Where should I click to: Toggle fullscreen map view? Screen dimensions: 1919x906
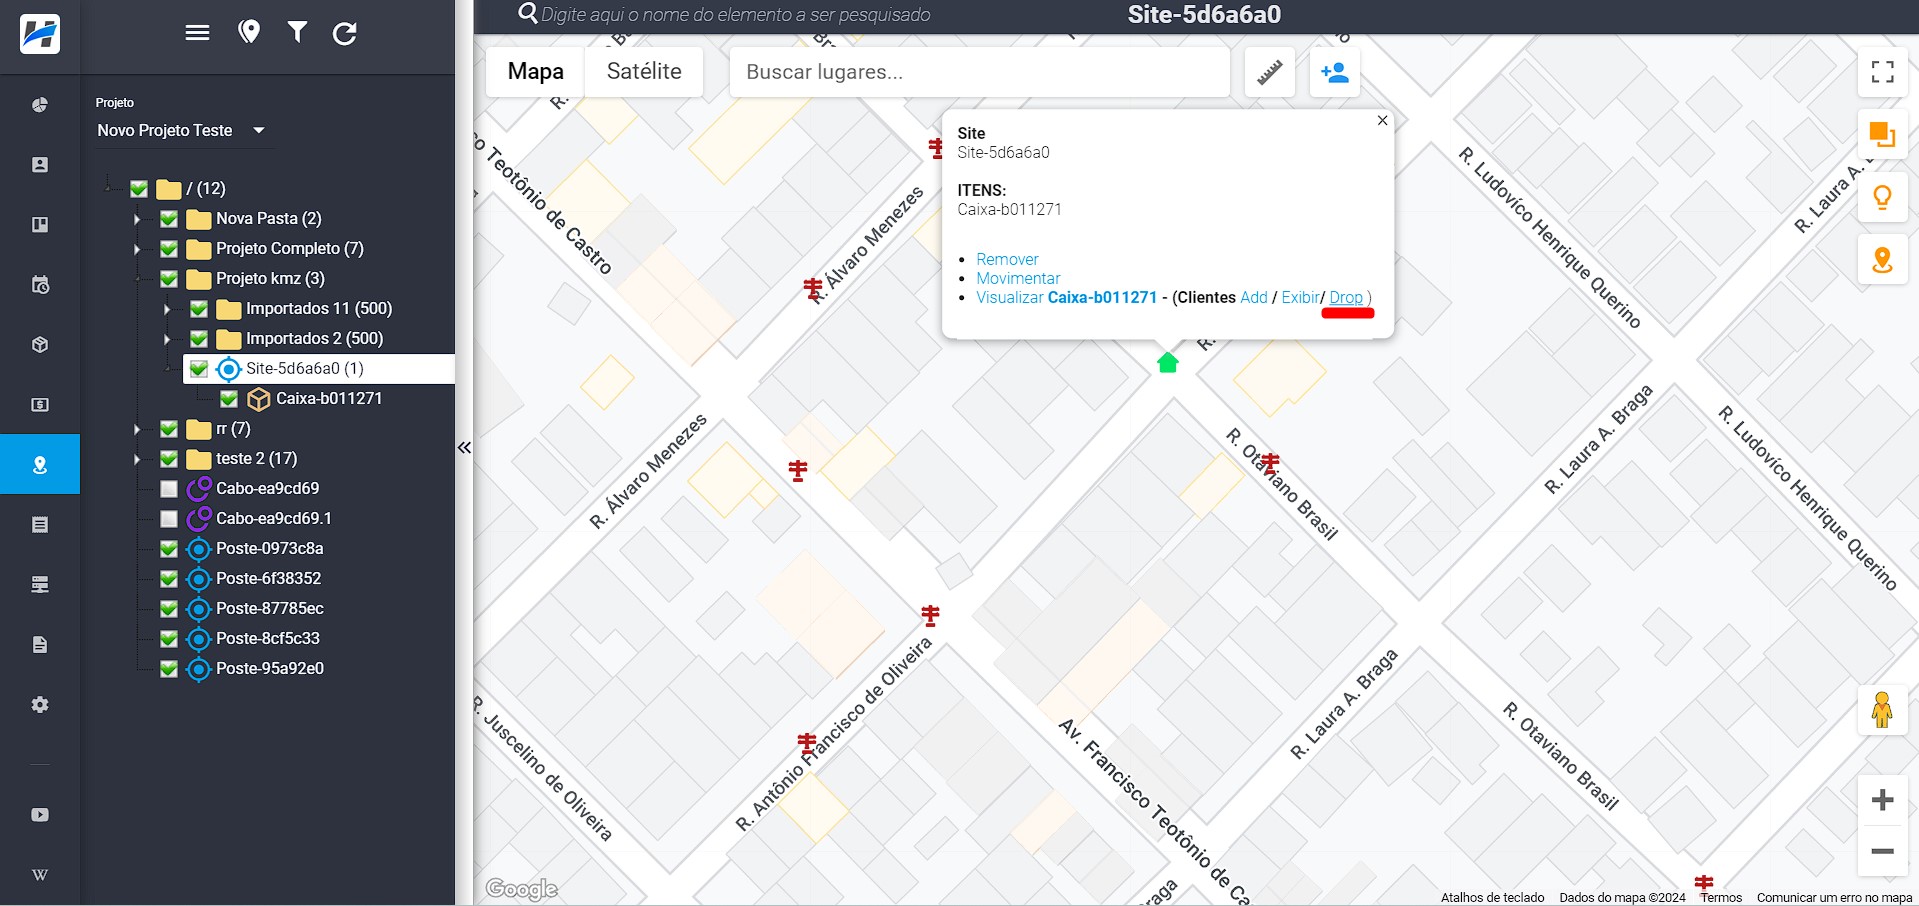[1883, 72]
